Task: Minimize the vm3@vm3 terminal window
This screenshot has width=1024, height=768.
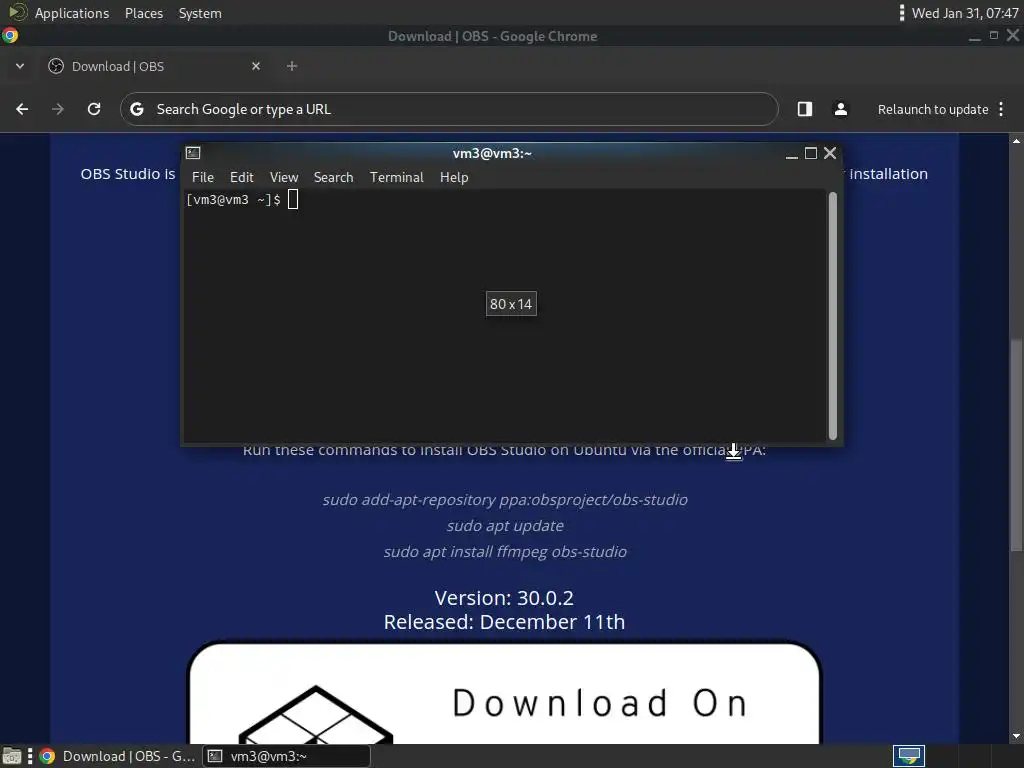Action: tap(792, 153)
